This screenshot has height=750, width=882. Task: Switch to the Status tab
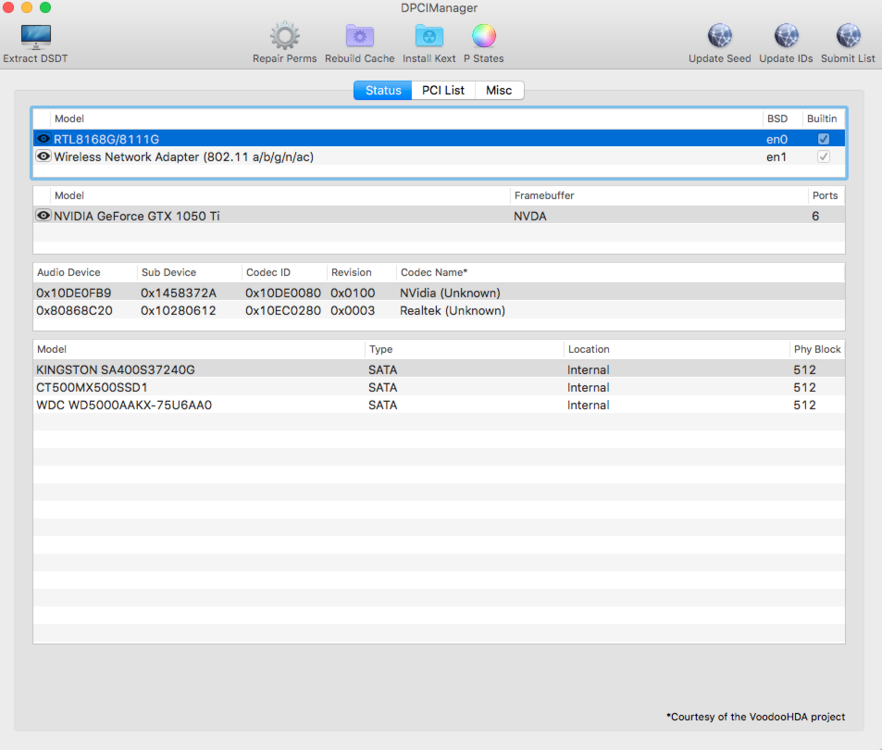383,90
